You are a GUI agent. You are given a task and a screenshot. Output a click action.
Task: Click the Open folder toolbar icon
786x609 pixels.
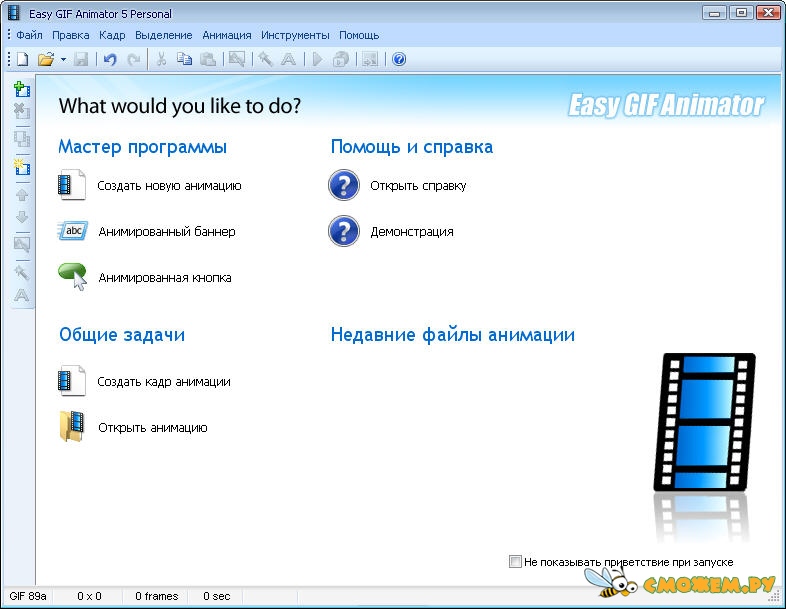(46, 59)
